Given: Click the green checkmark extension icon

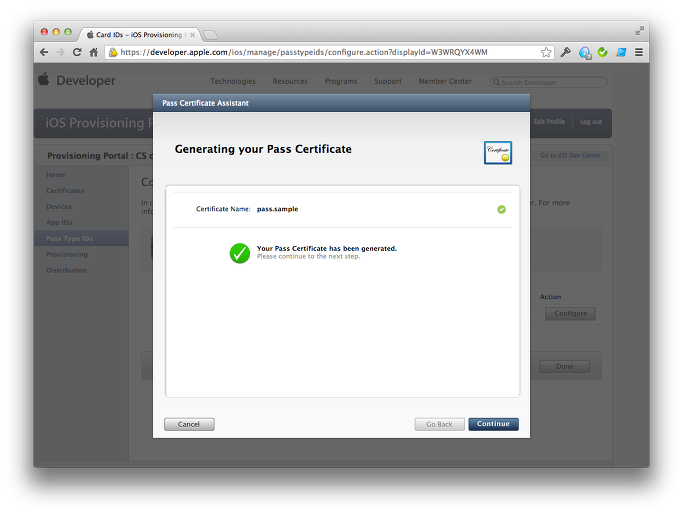Looking at the screenshot, I should (x=602, y=52).
